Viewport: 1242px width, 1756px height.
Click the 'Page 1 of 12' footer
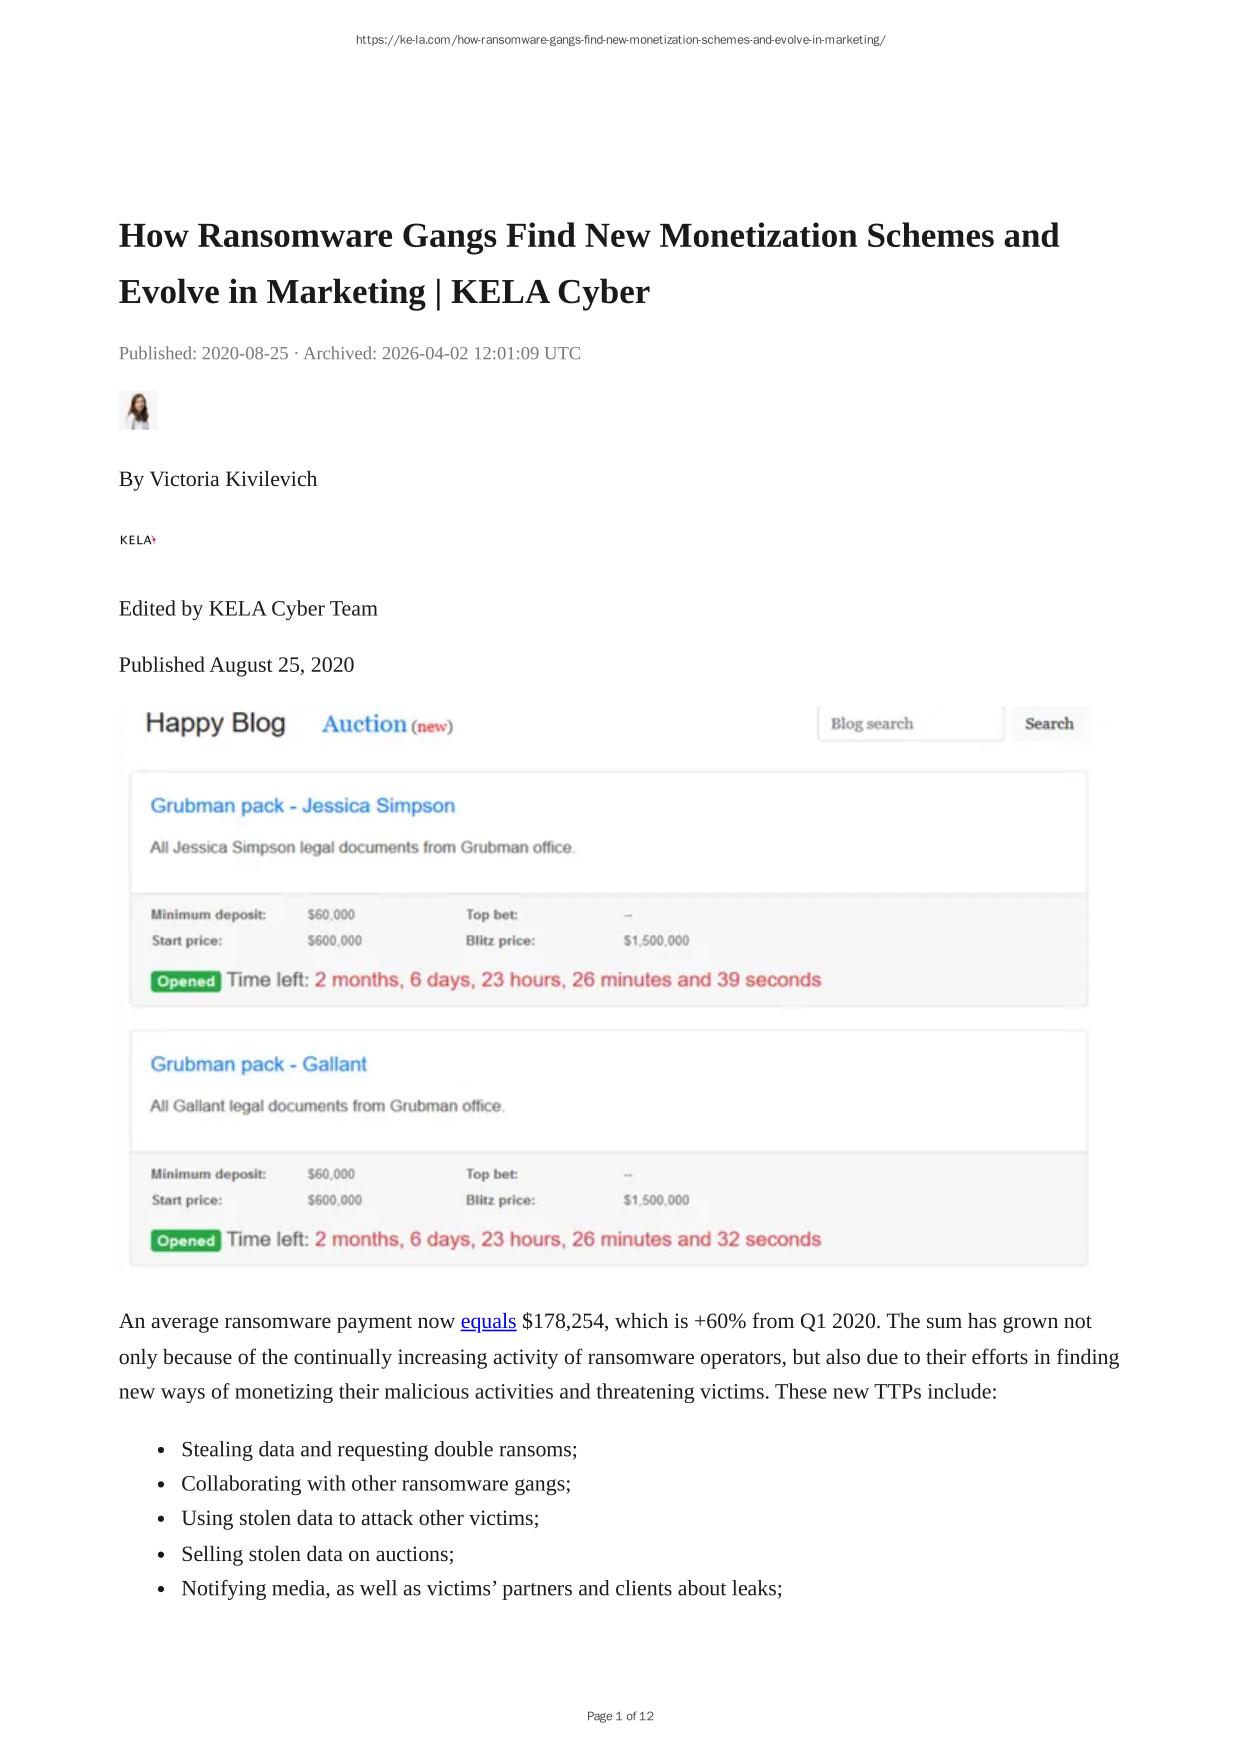(620, 1716)
